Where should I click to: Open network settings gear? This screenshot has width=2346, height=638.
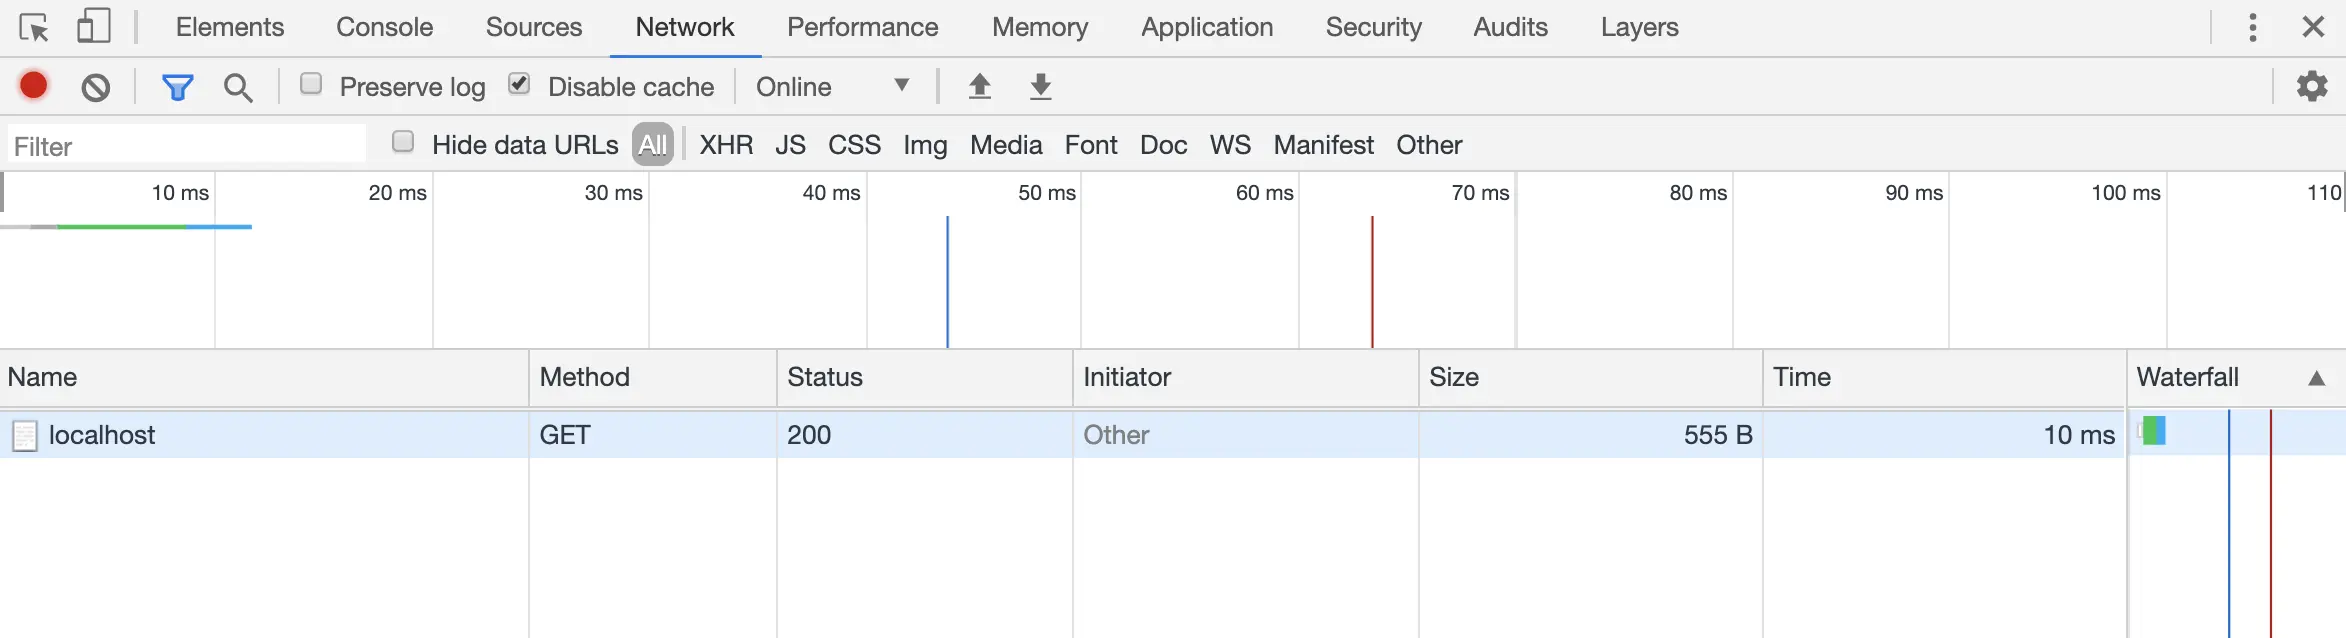(2312, 86)
